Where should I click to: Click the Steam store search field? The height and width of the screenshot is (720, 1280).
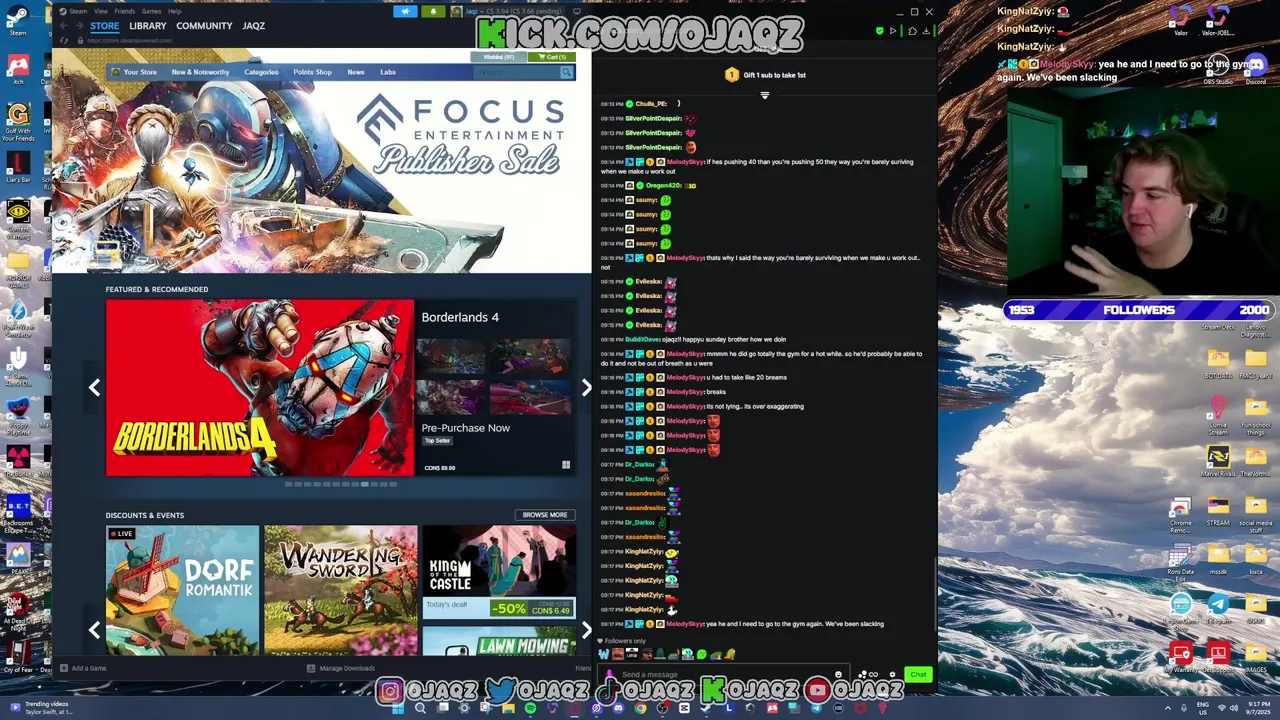[x=516, y=72]
